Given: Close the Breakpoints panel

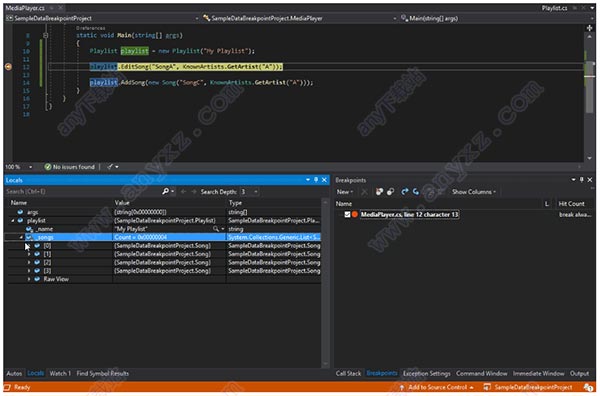Looking at the screenshot, I should pyautogui.click(x=590, y=180).
